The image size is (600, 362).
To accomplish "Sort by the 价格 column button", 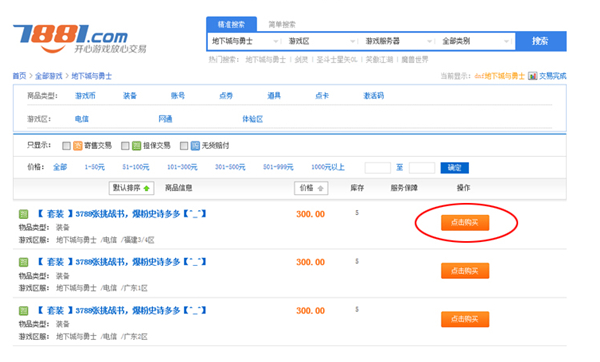I will pyautogui.click(x=311, y=188).
